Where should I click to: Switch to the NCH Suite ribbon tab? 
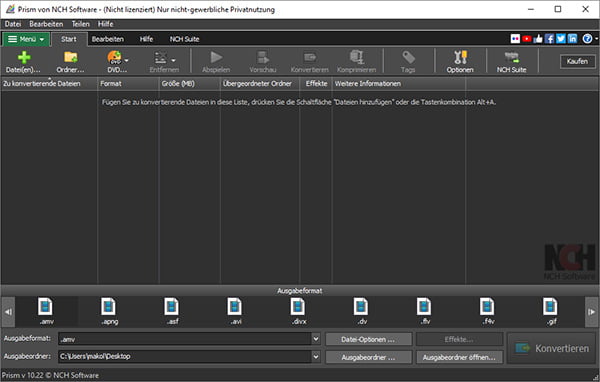(184, 39)
